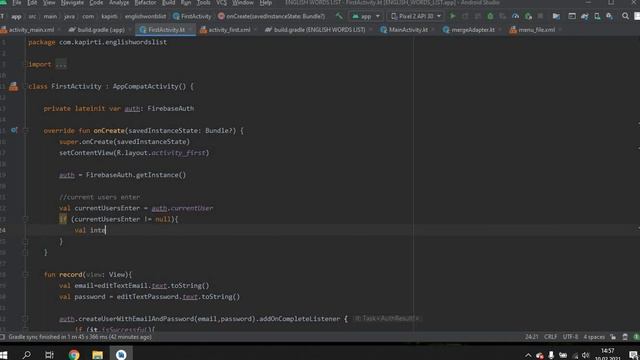Click the kapirti breadcrumb in navigation bar
Screen dimensions: 640x360
click(x=109, y=16)
